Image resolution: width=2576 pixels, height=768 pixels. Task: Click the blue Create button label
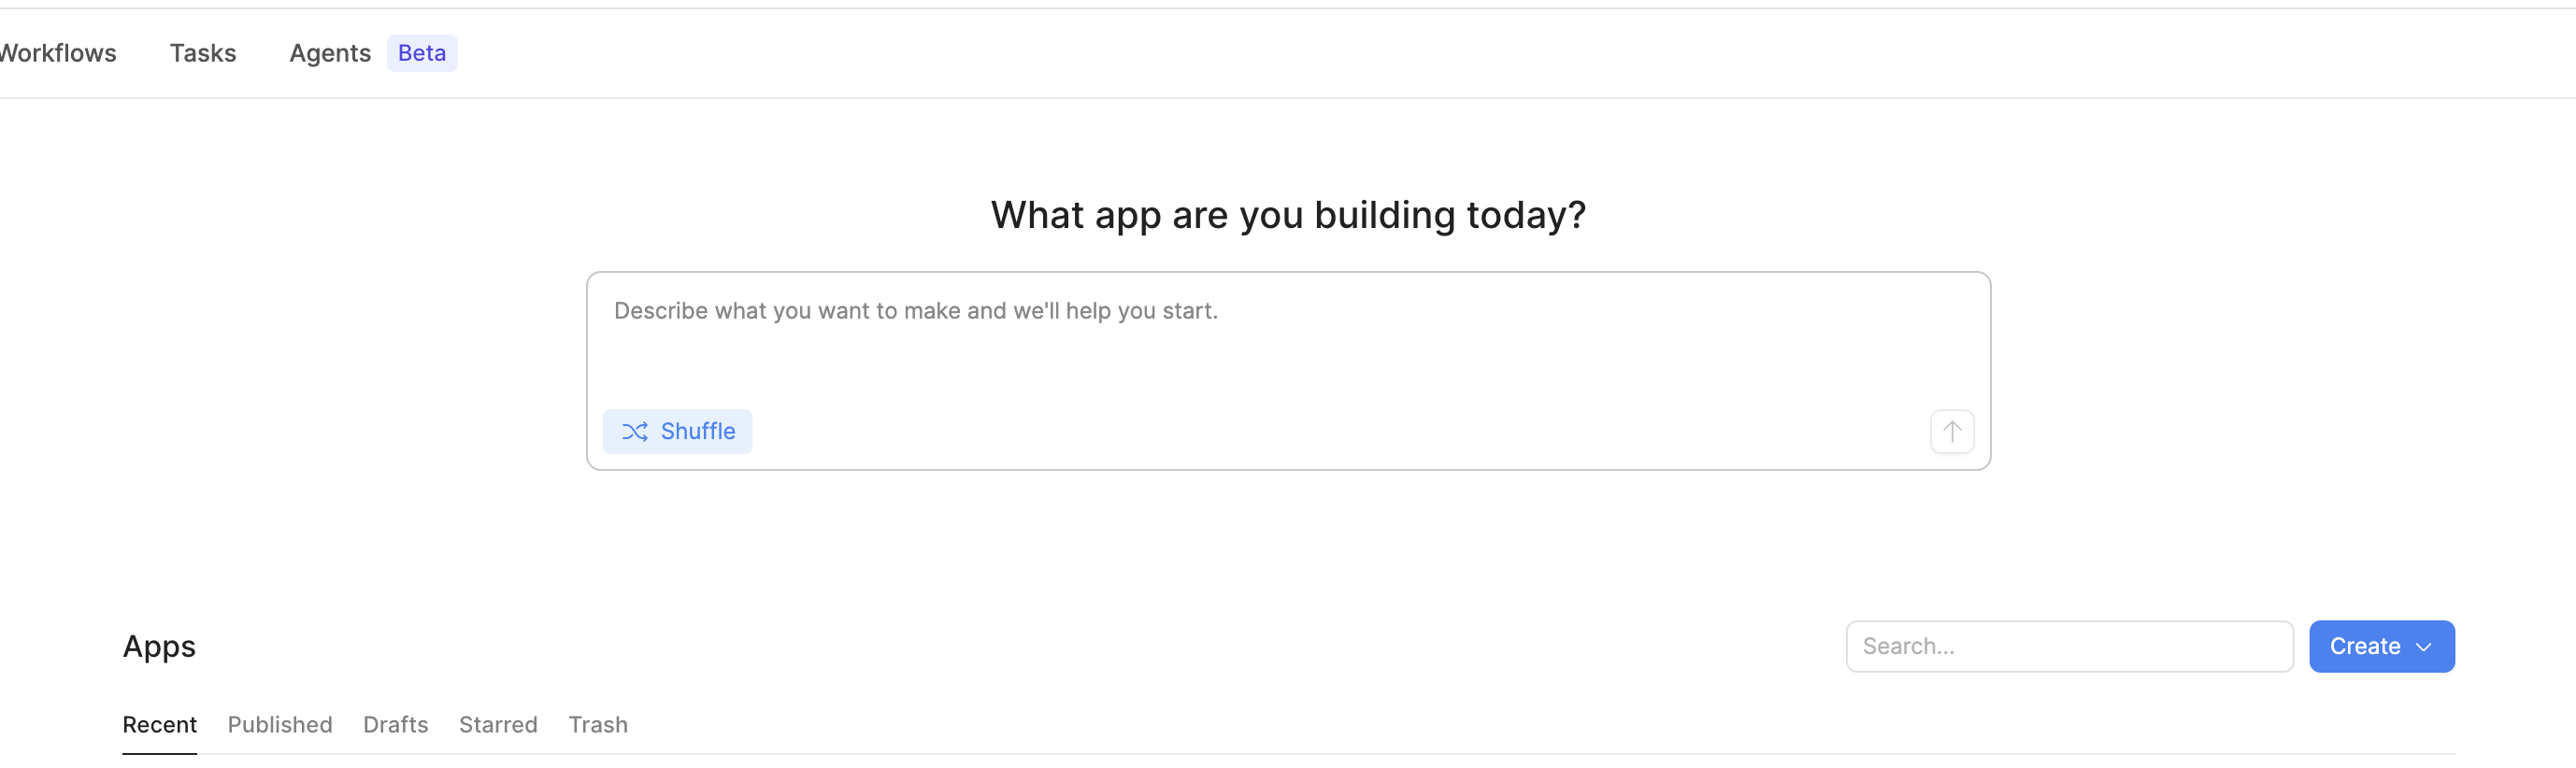coord(2364,647)
